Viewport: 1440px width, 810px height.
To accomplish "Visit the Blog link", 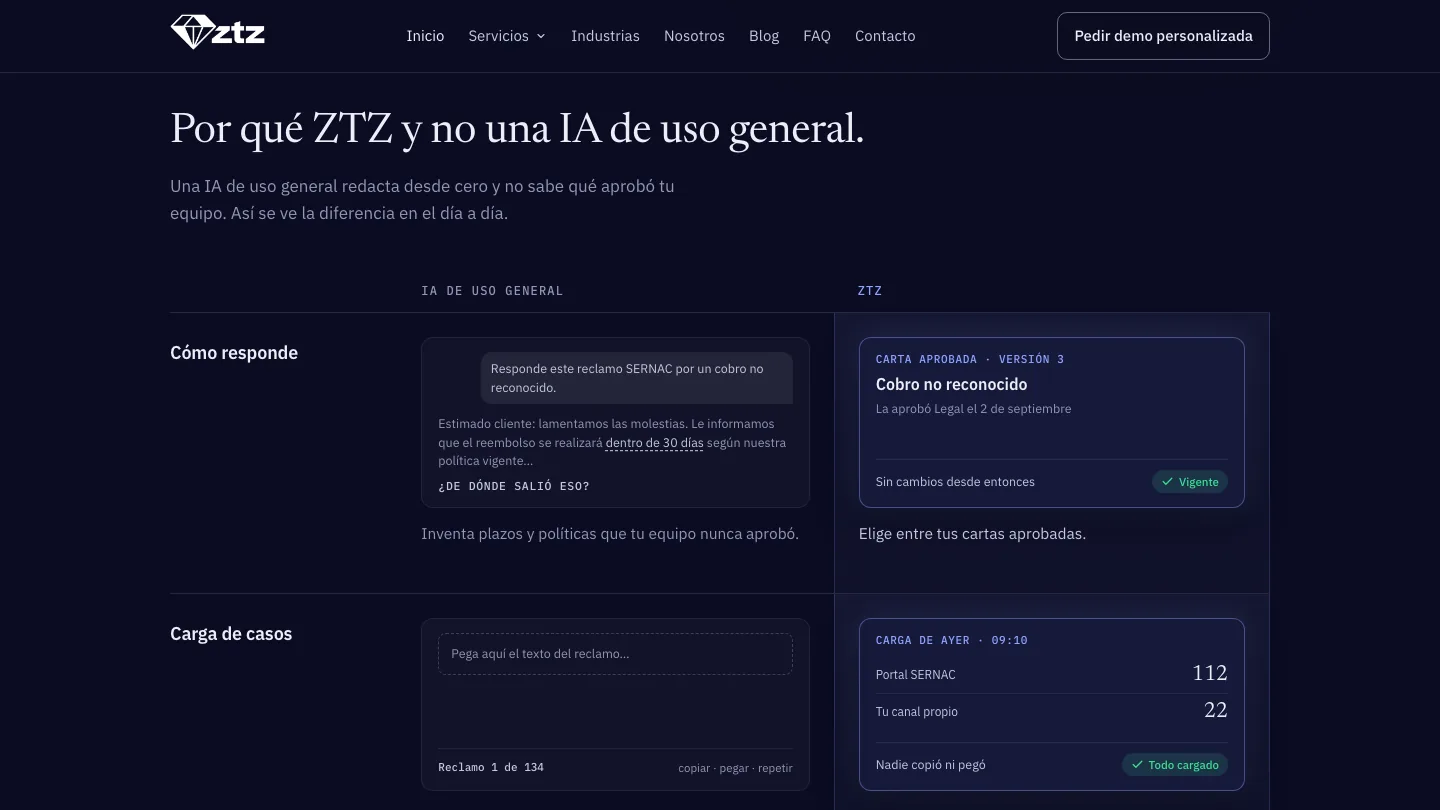I will 764,36.
